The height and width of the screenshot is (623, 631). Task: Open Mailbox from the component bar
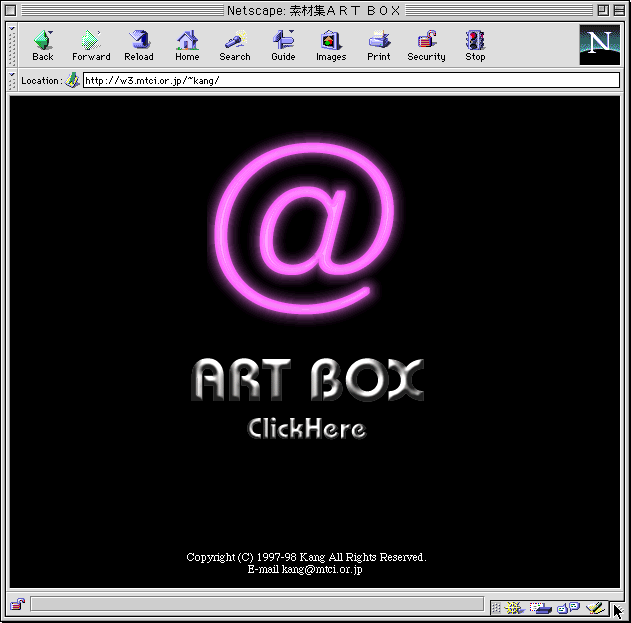coord(540,607)
